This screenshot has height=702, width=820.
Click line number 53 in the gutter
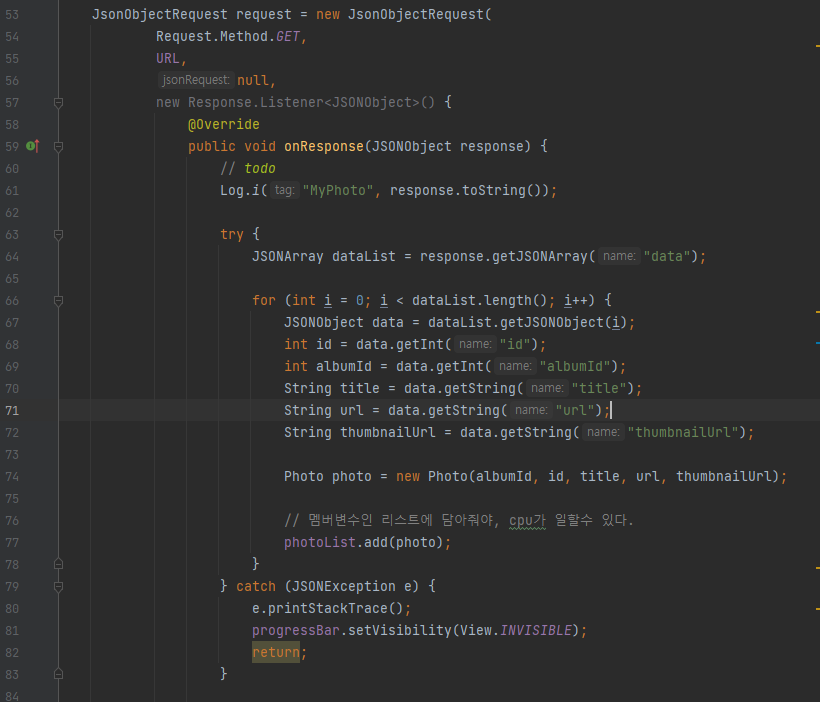(12, 15)
